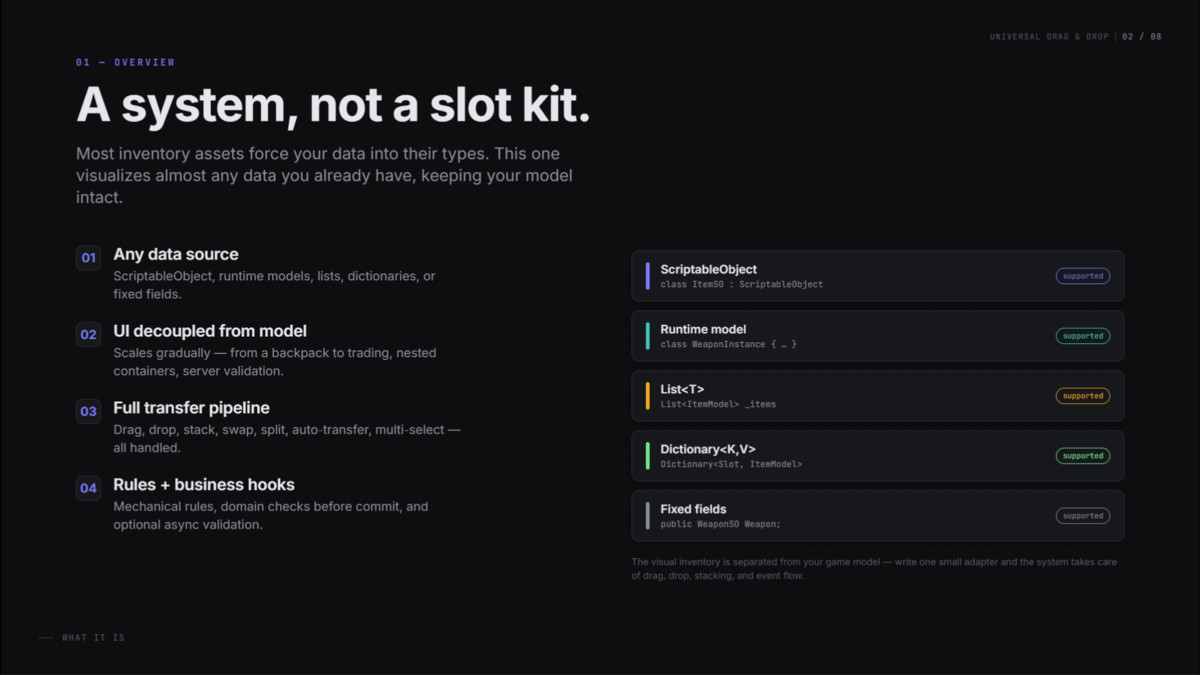Click purple color bar beside ScriptableObject

[x=648, y=276]
